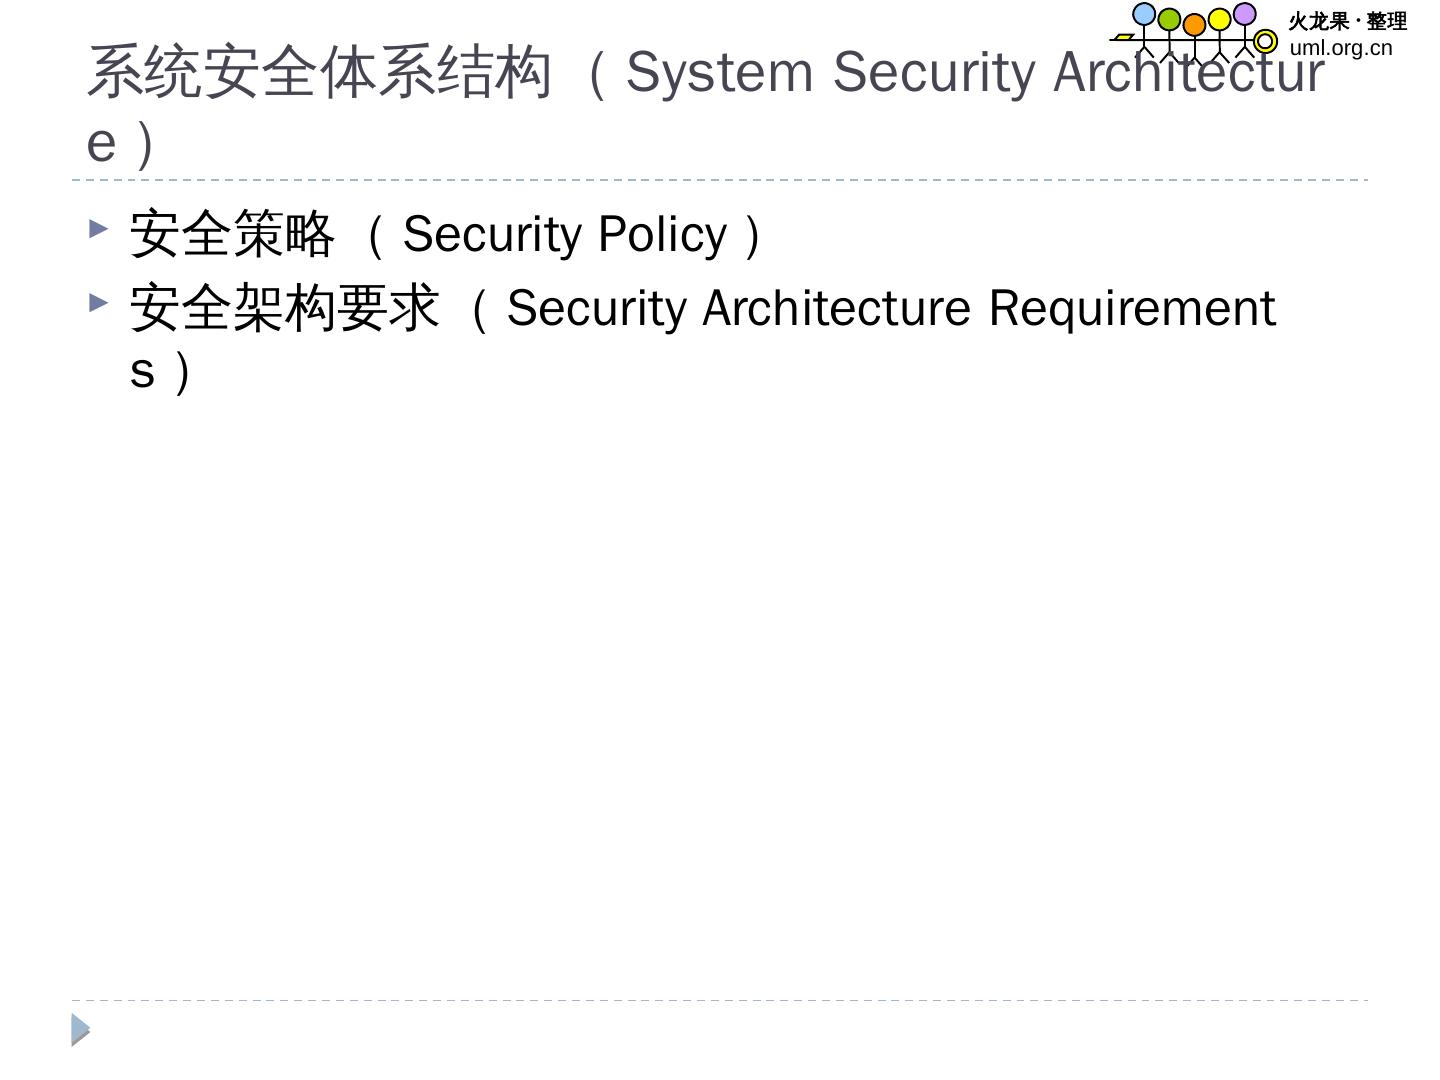Screen dimensions: 1440x1080
Task: Click the blue arrow icon at bottom-left corner
Action: point(81,1030)
